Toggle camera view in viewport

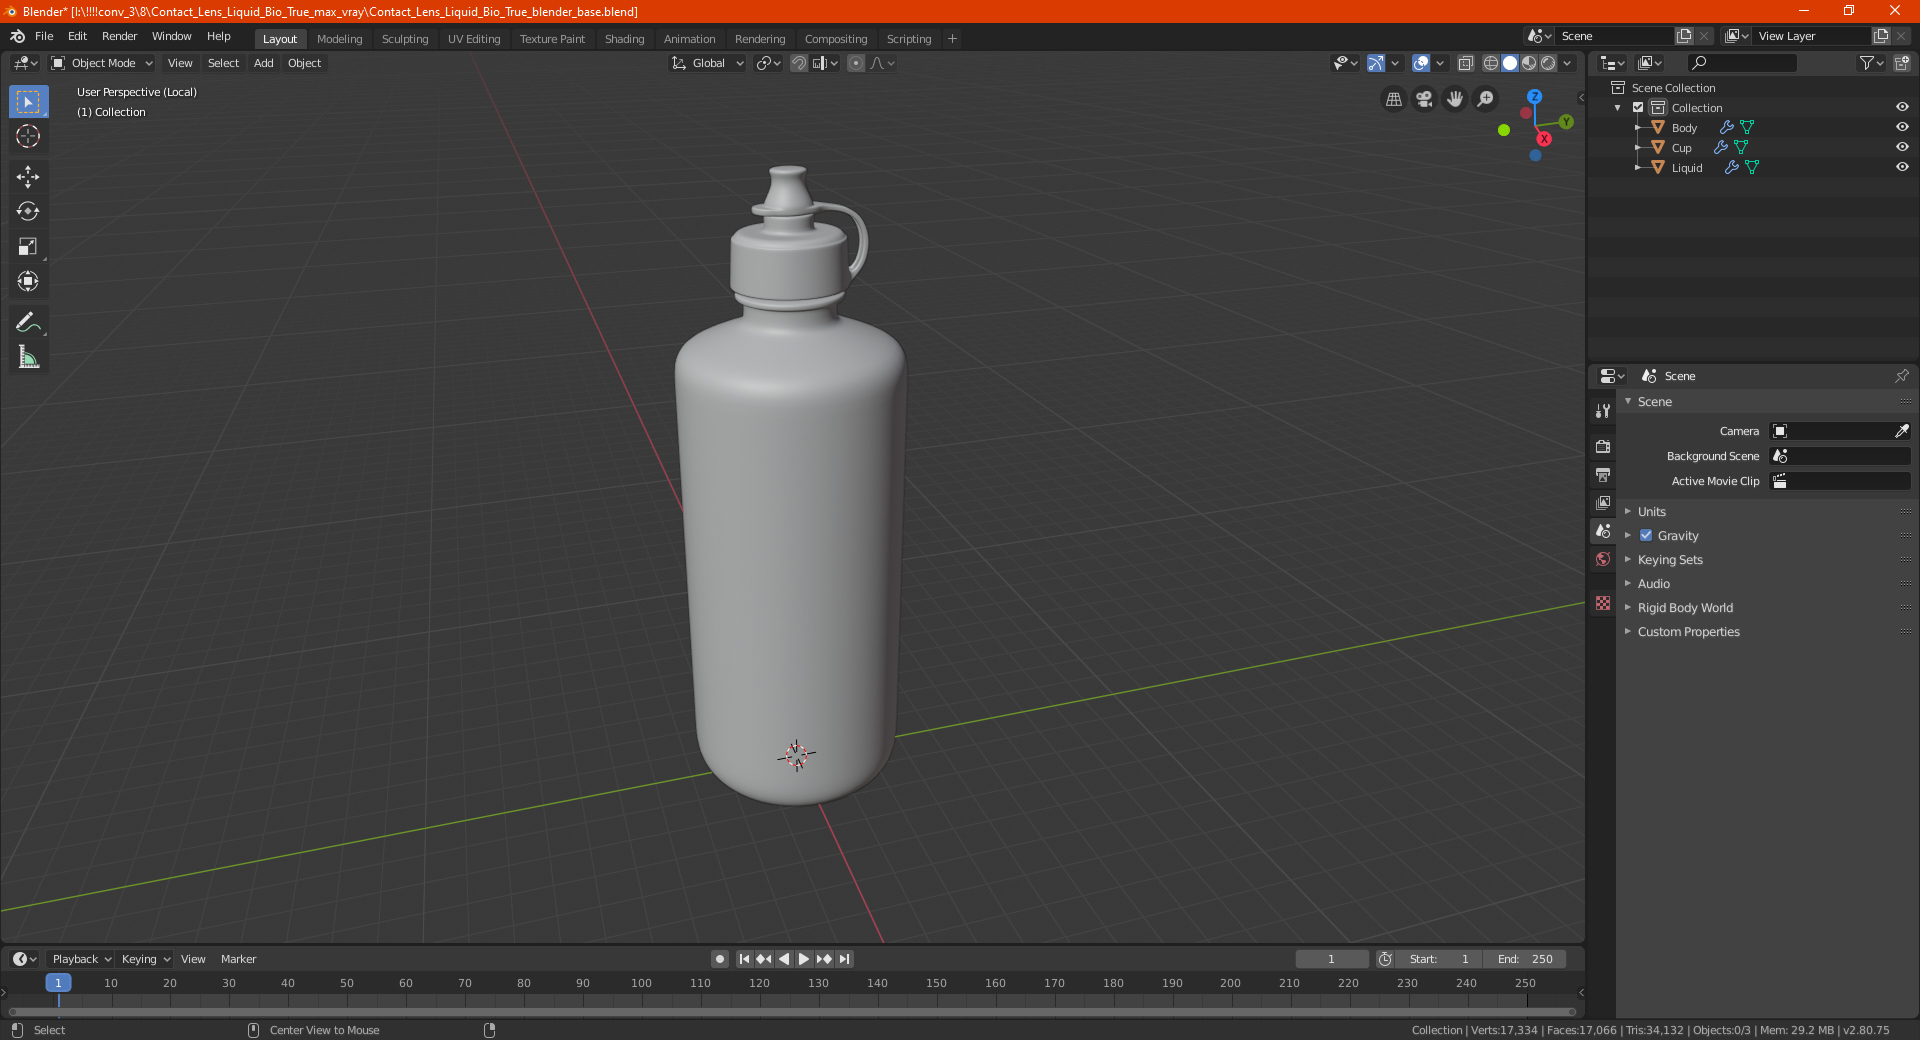pyautogui.click(x=1424, y=99)
